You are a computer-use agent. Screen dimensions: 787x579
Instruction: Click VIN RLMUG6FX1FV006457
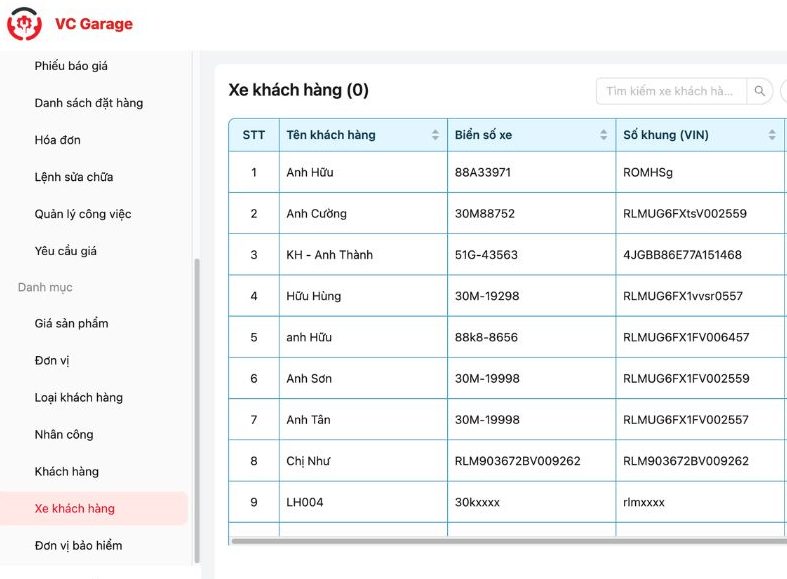coord(686,337)
